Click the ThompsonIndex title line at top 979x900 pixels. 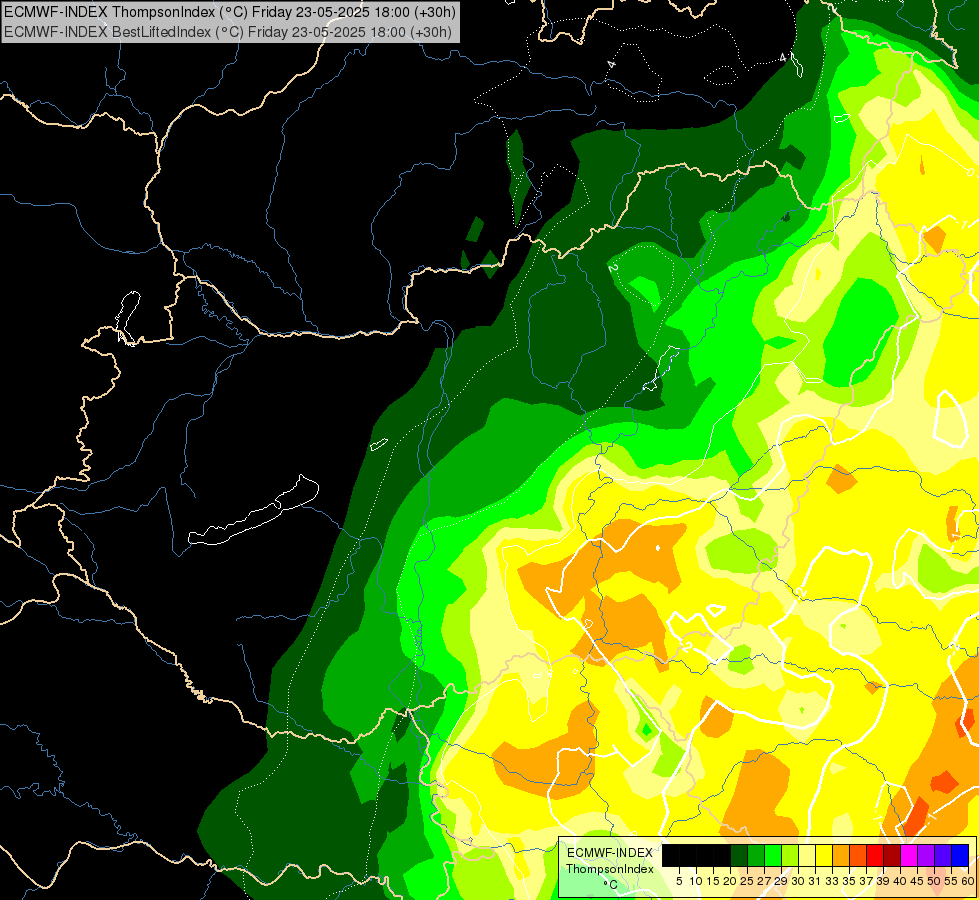coord(230,11)
